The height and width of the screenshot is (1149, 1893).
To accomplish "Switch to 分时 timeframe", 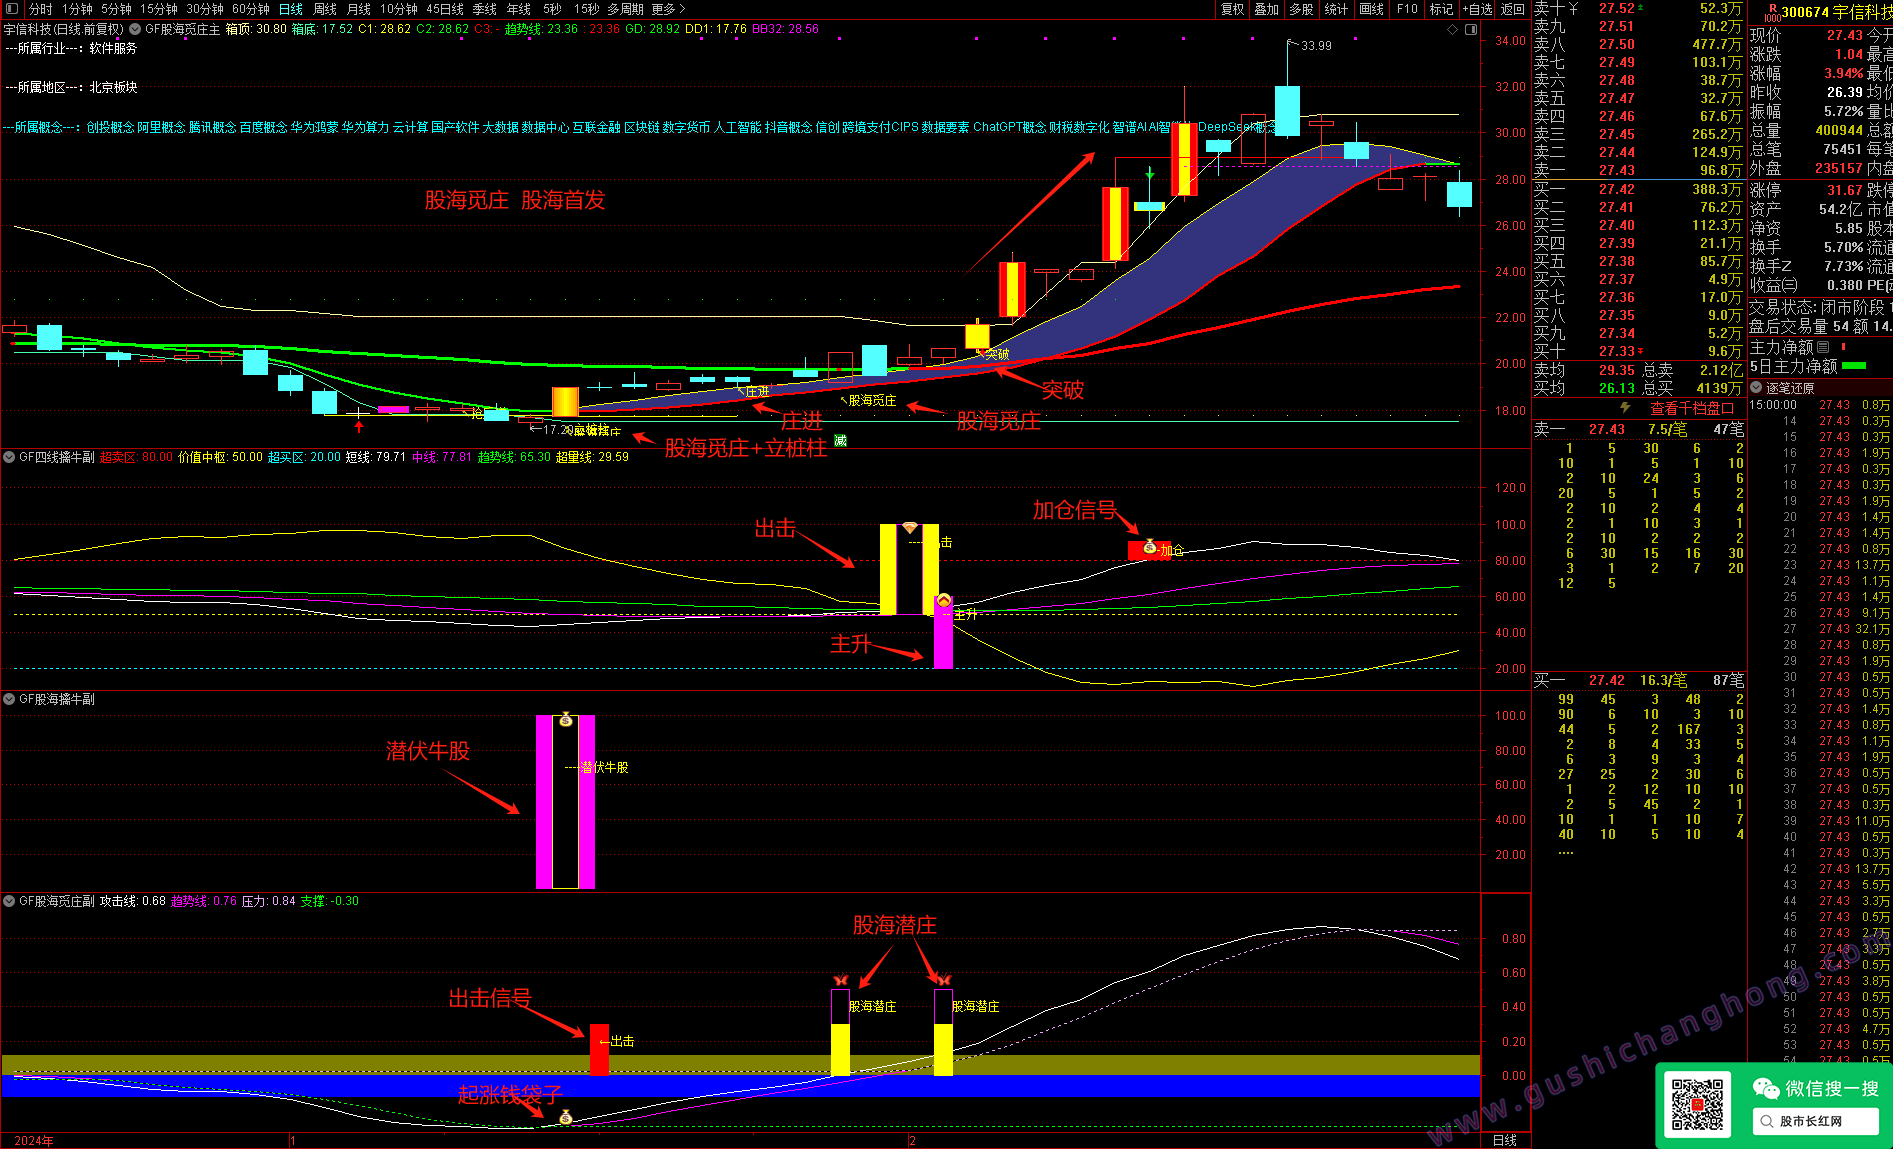I will click(40, 9).
